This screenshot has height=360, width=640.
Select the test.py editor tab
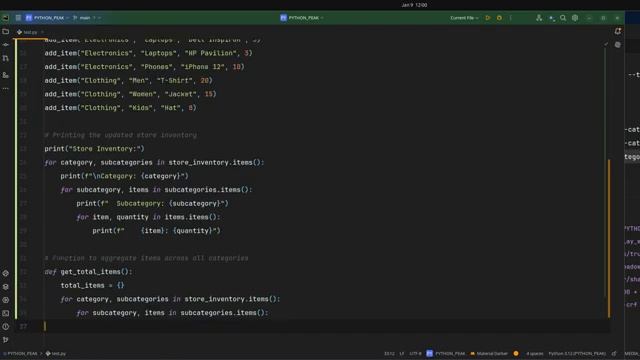(30, 32)
